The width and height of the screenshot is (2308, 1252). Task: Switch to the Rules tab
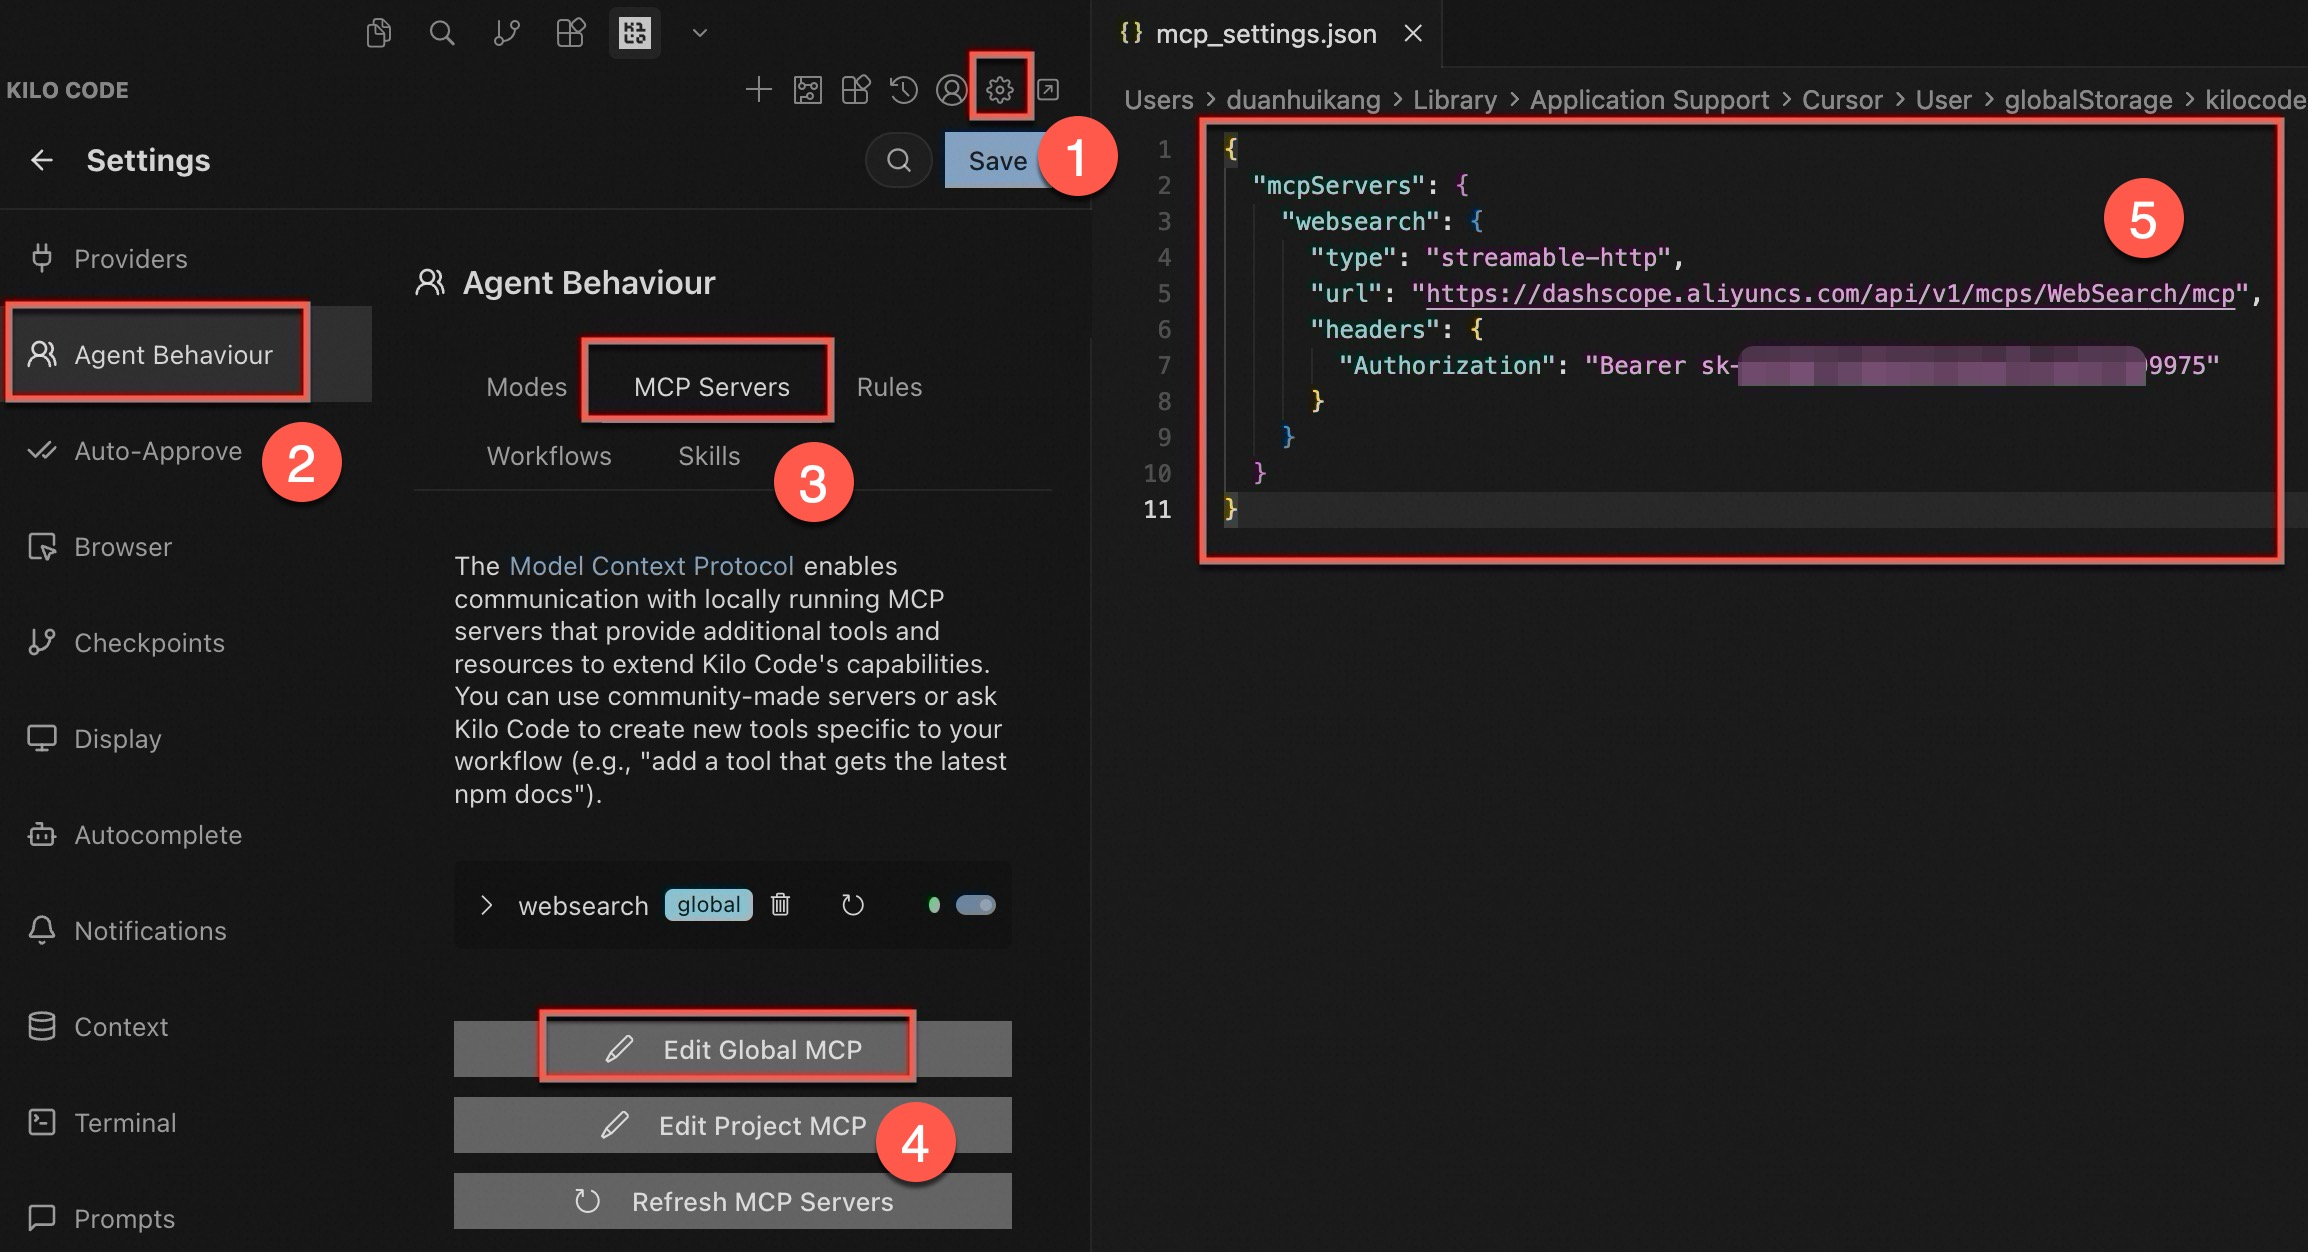[889, 387]
